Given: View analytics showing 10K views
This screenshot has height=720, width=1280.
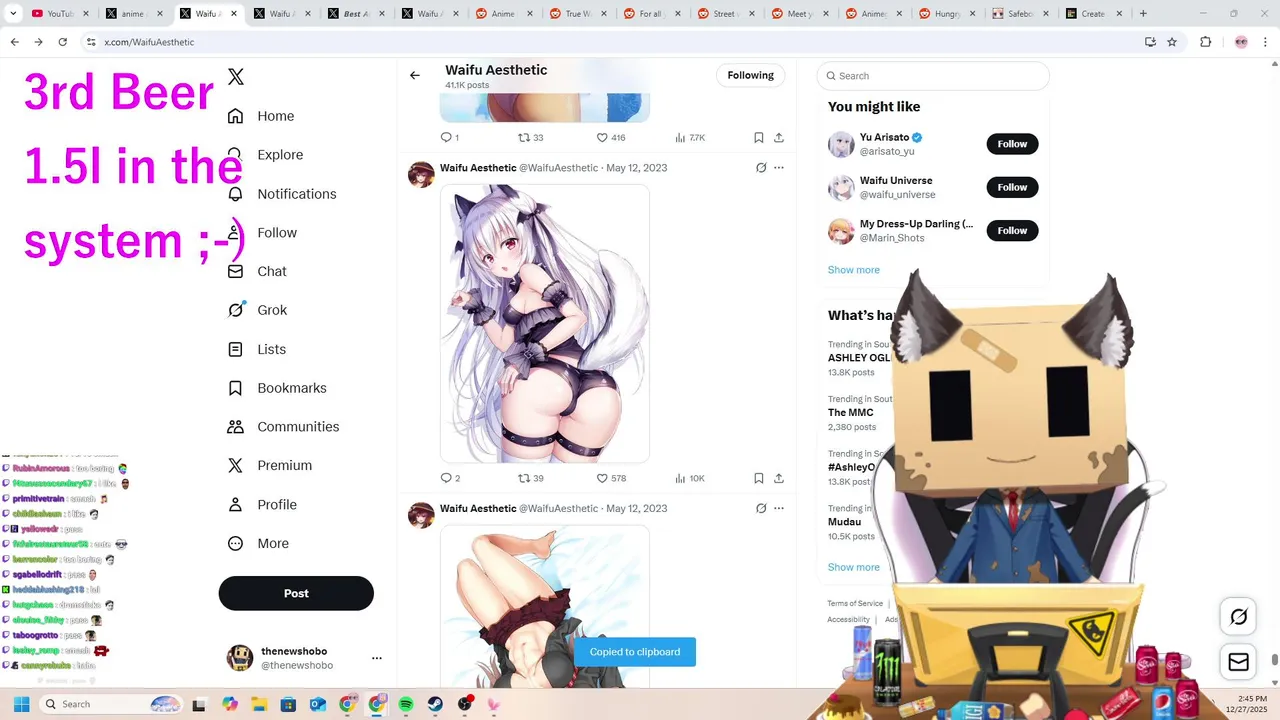Looking at the screenshot, I should (x=690, y=479).
